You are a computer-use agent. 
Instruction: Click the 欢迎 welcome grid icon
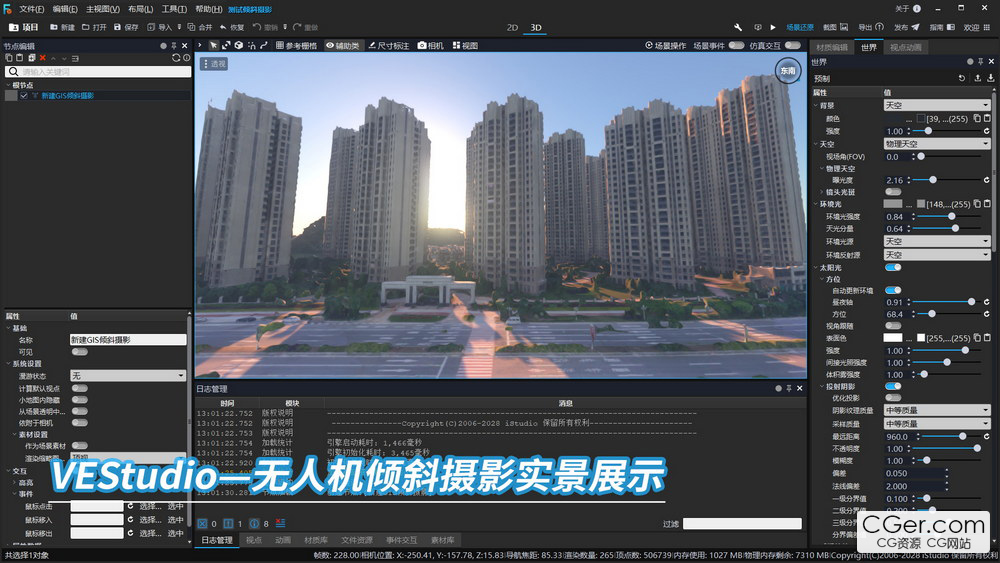coord(987,27)
